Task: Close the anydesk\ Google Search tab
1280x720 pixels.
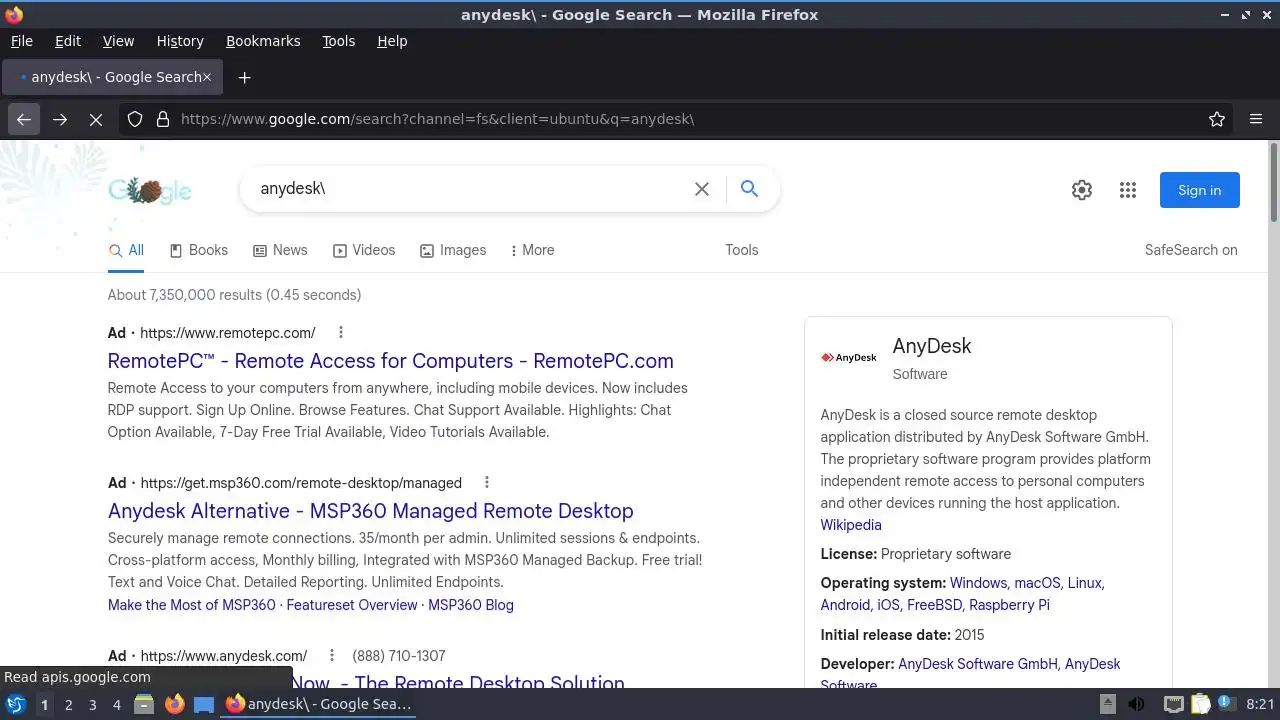Action: click(x=207, y=77)
